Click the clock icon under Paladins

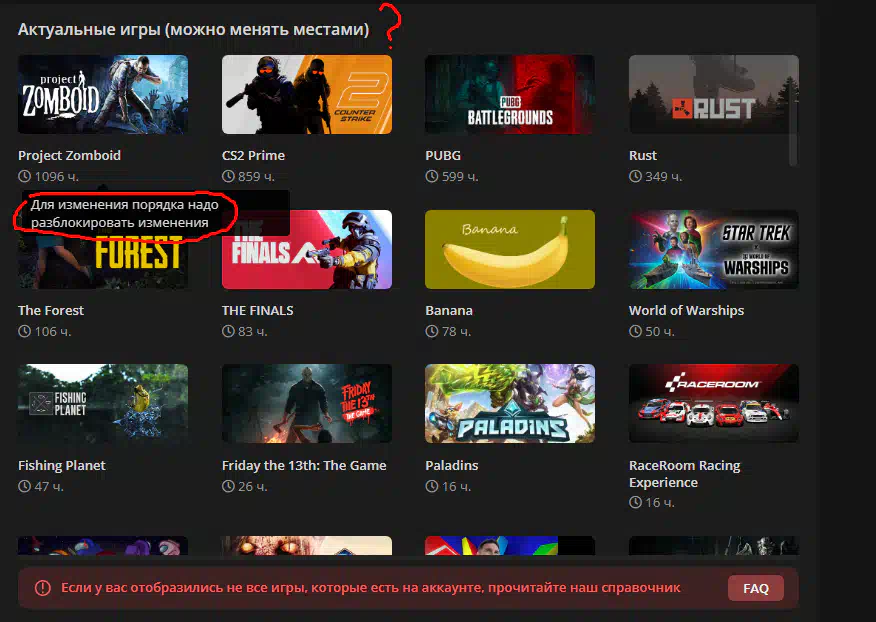coord(431,486)
